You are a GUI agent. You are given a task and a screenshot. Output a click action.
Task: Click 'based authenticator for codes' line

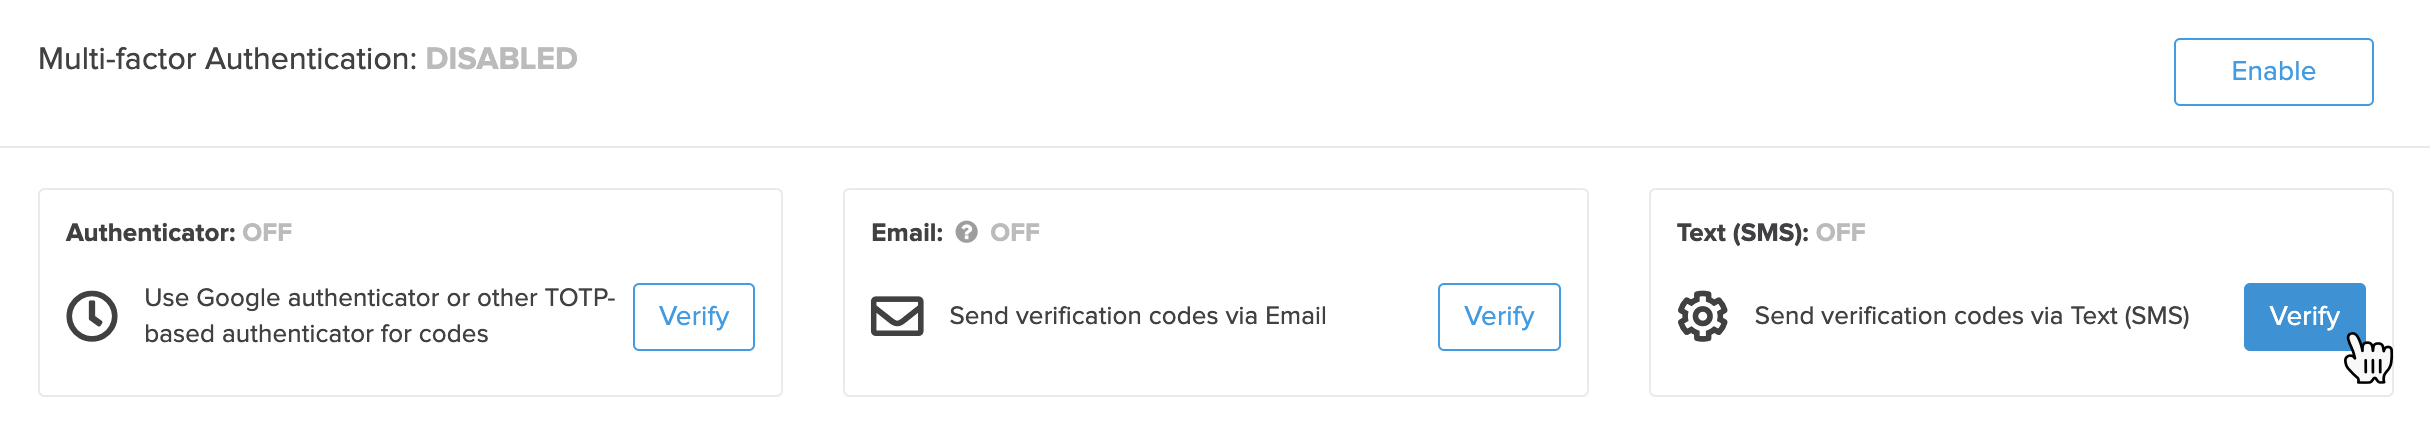pos(316,334)
